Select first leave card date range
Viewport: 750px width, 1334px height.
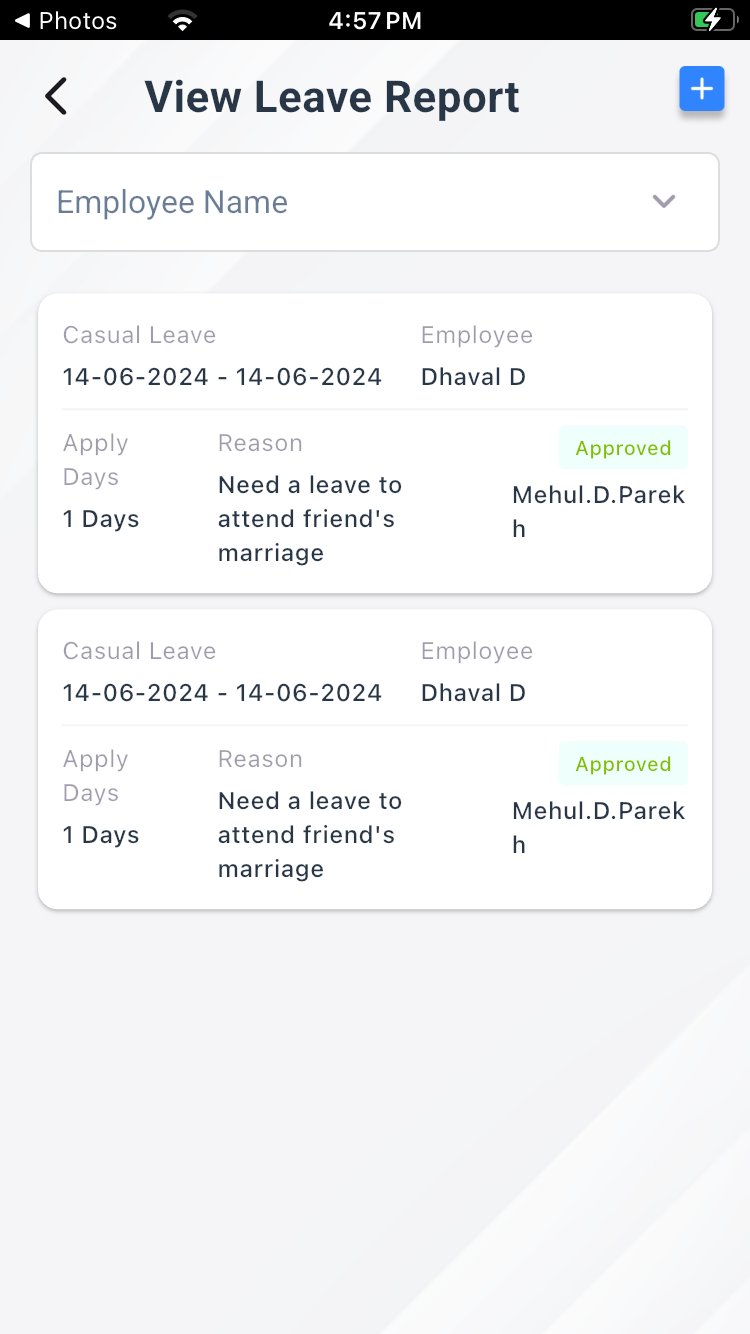(x=222, y=377)
